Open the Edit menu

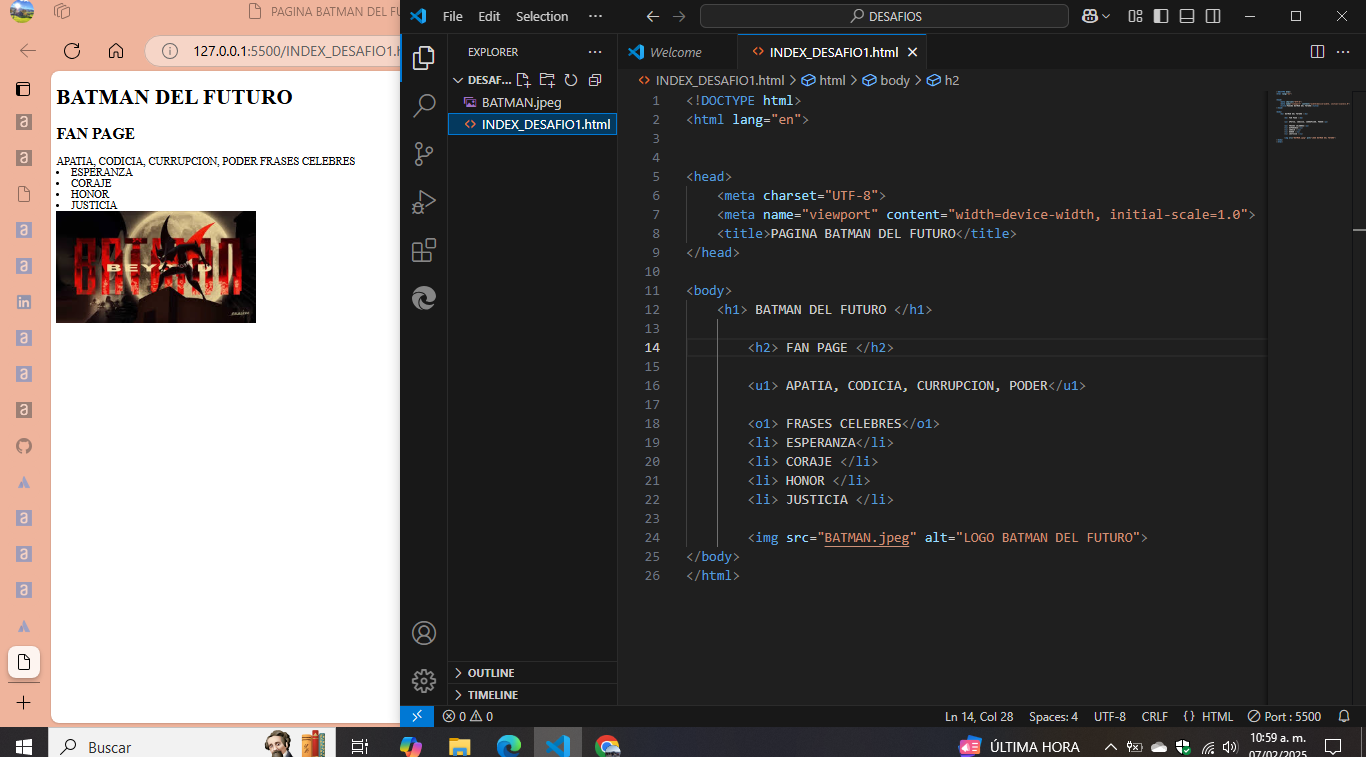489,16
